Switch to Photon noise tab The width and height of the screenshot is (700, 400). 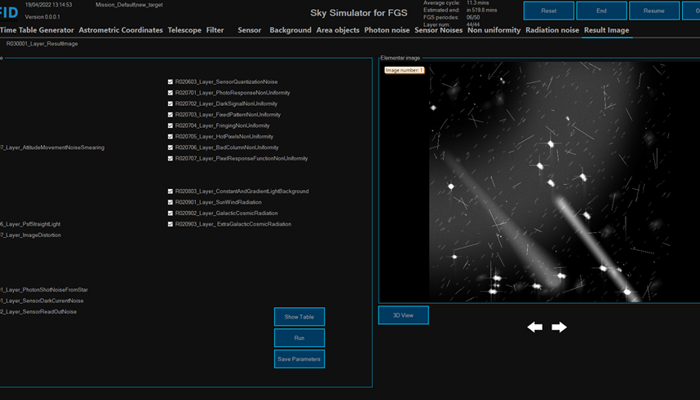coord(386,30)
